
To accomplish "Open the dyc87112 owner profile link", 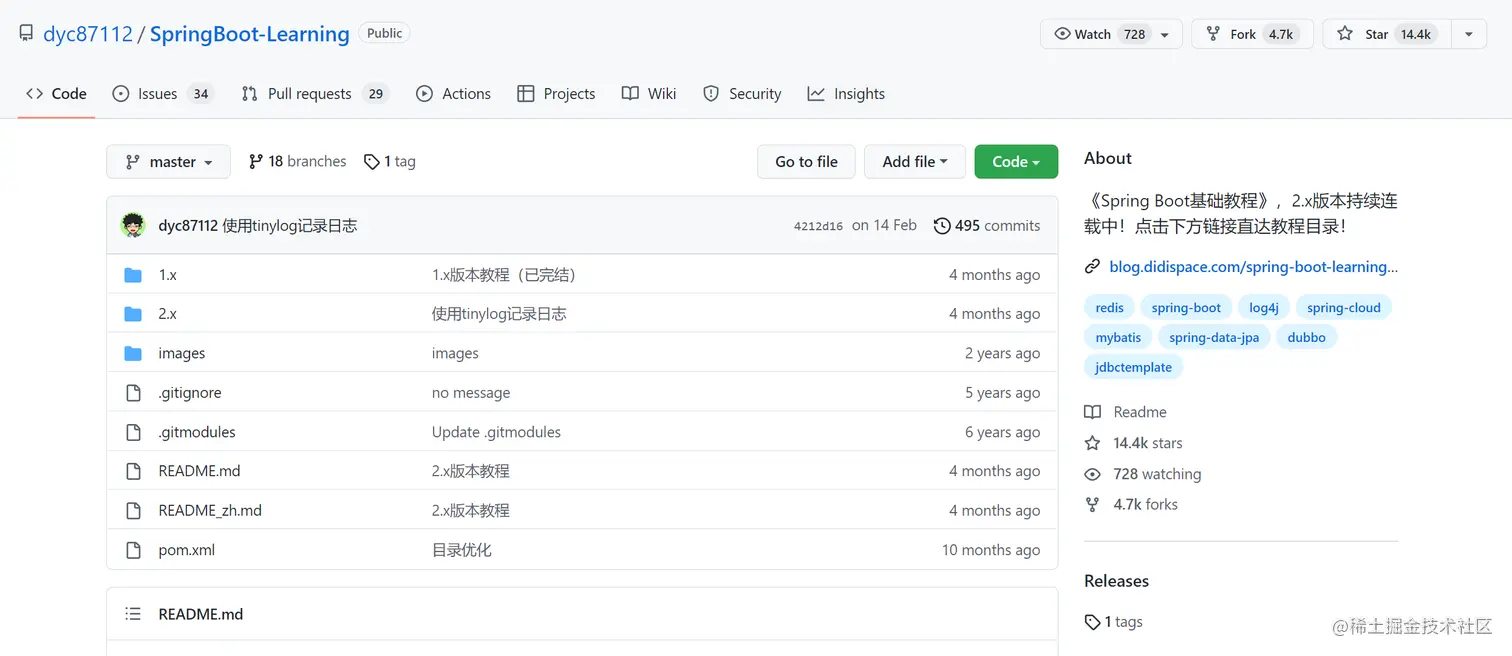I will pos(88,34).
